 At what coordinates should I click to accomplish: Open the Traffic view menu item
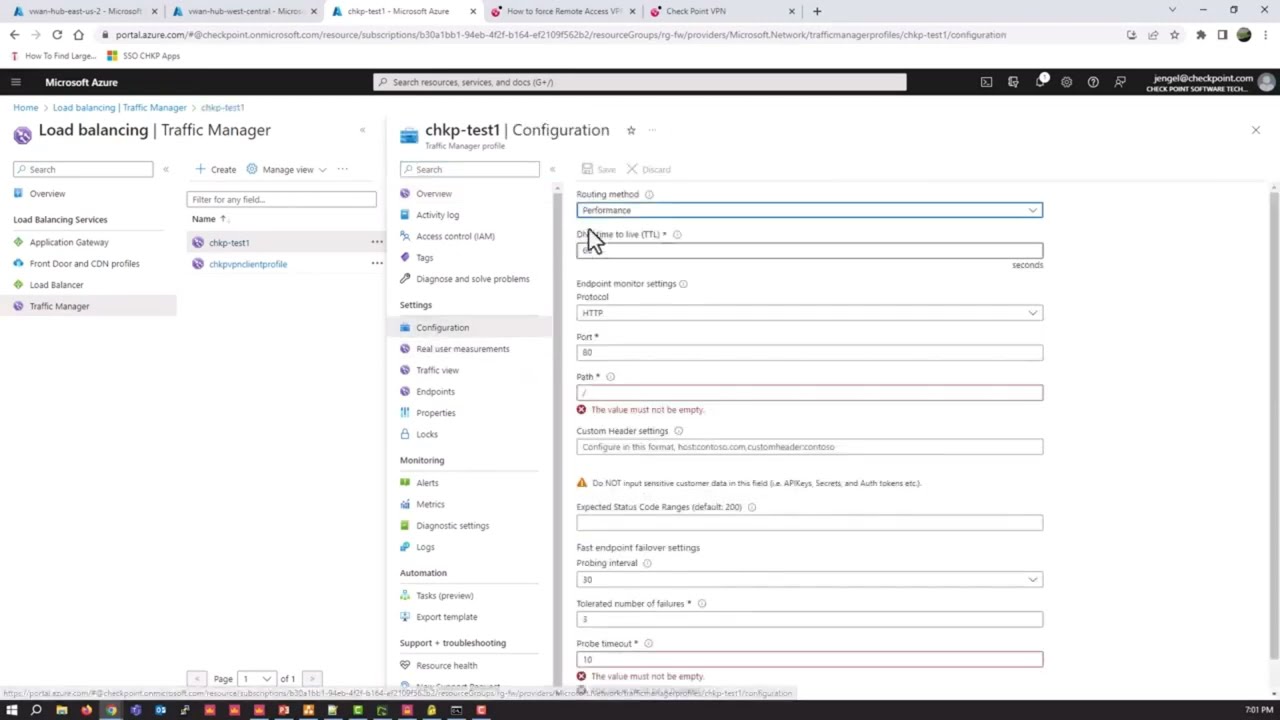(437, 370)
